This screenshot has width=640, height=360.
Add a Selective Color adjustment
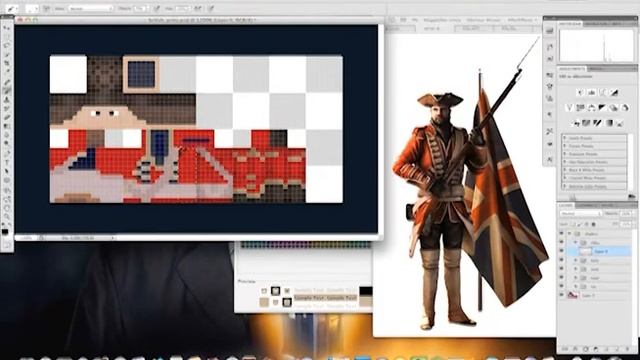pos(620,123)
